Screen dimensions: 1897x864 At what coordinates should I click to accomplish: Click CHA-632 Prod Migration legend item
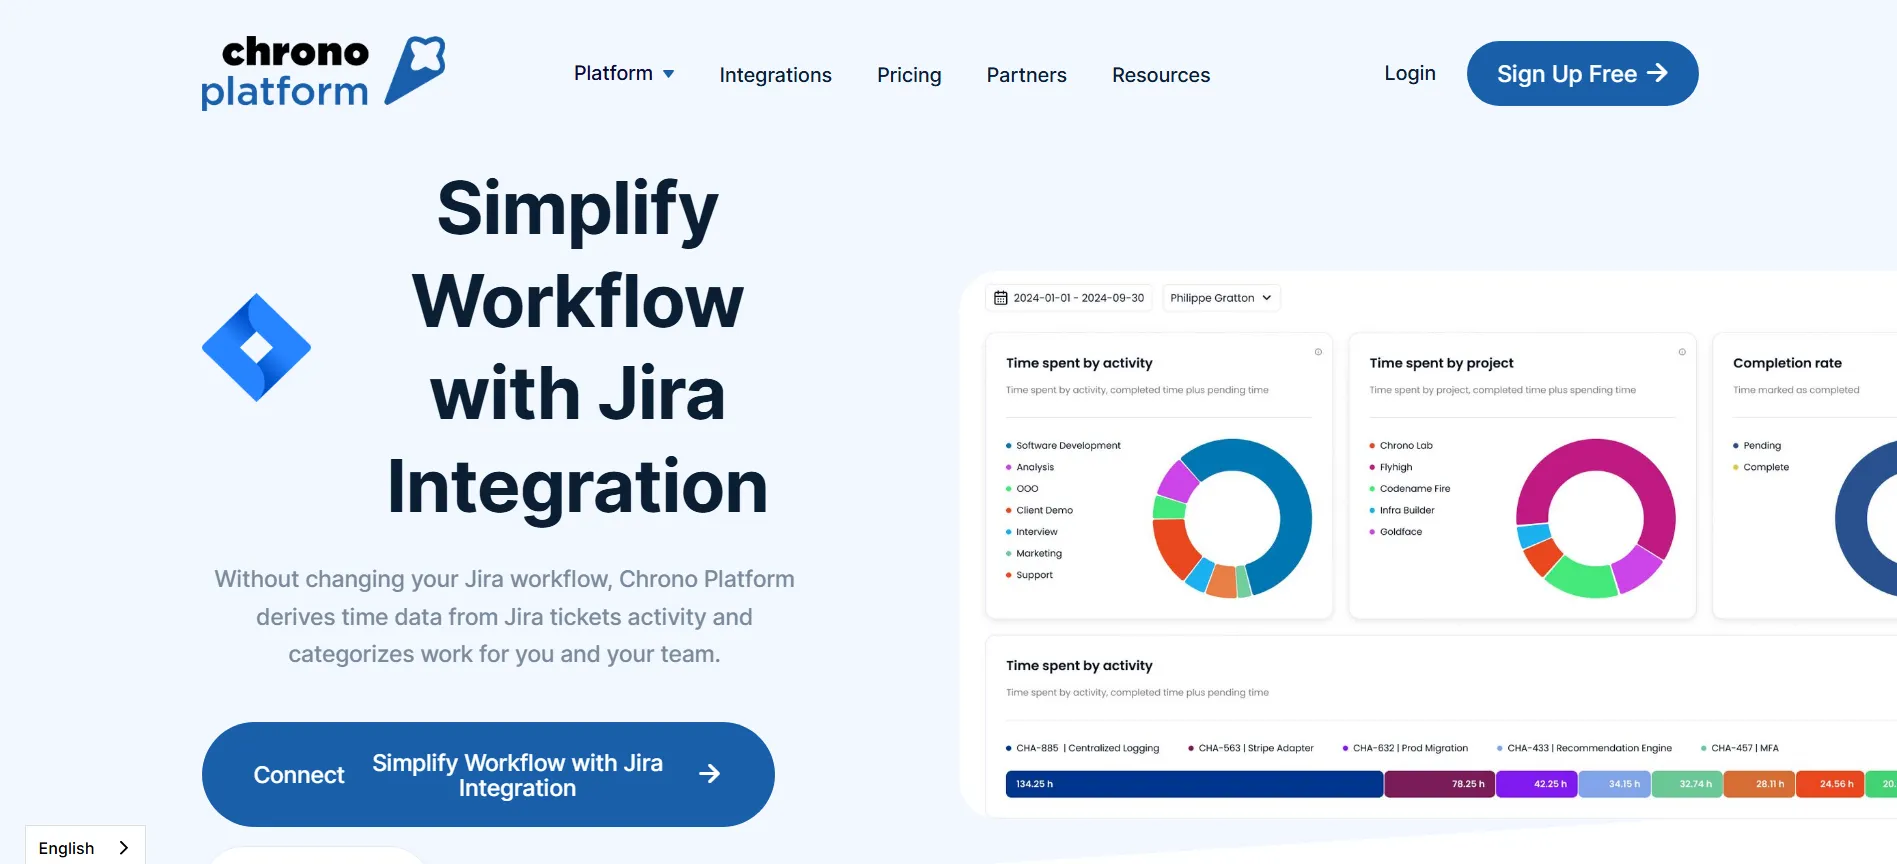[1405, 748]
